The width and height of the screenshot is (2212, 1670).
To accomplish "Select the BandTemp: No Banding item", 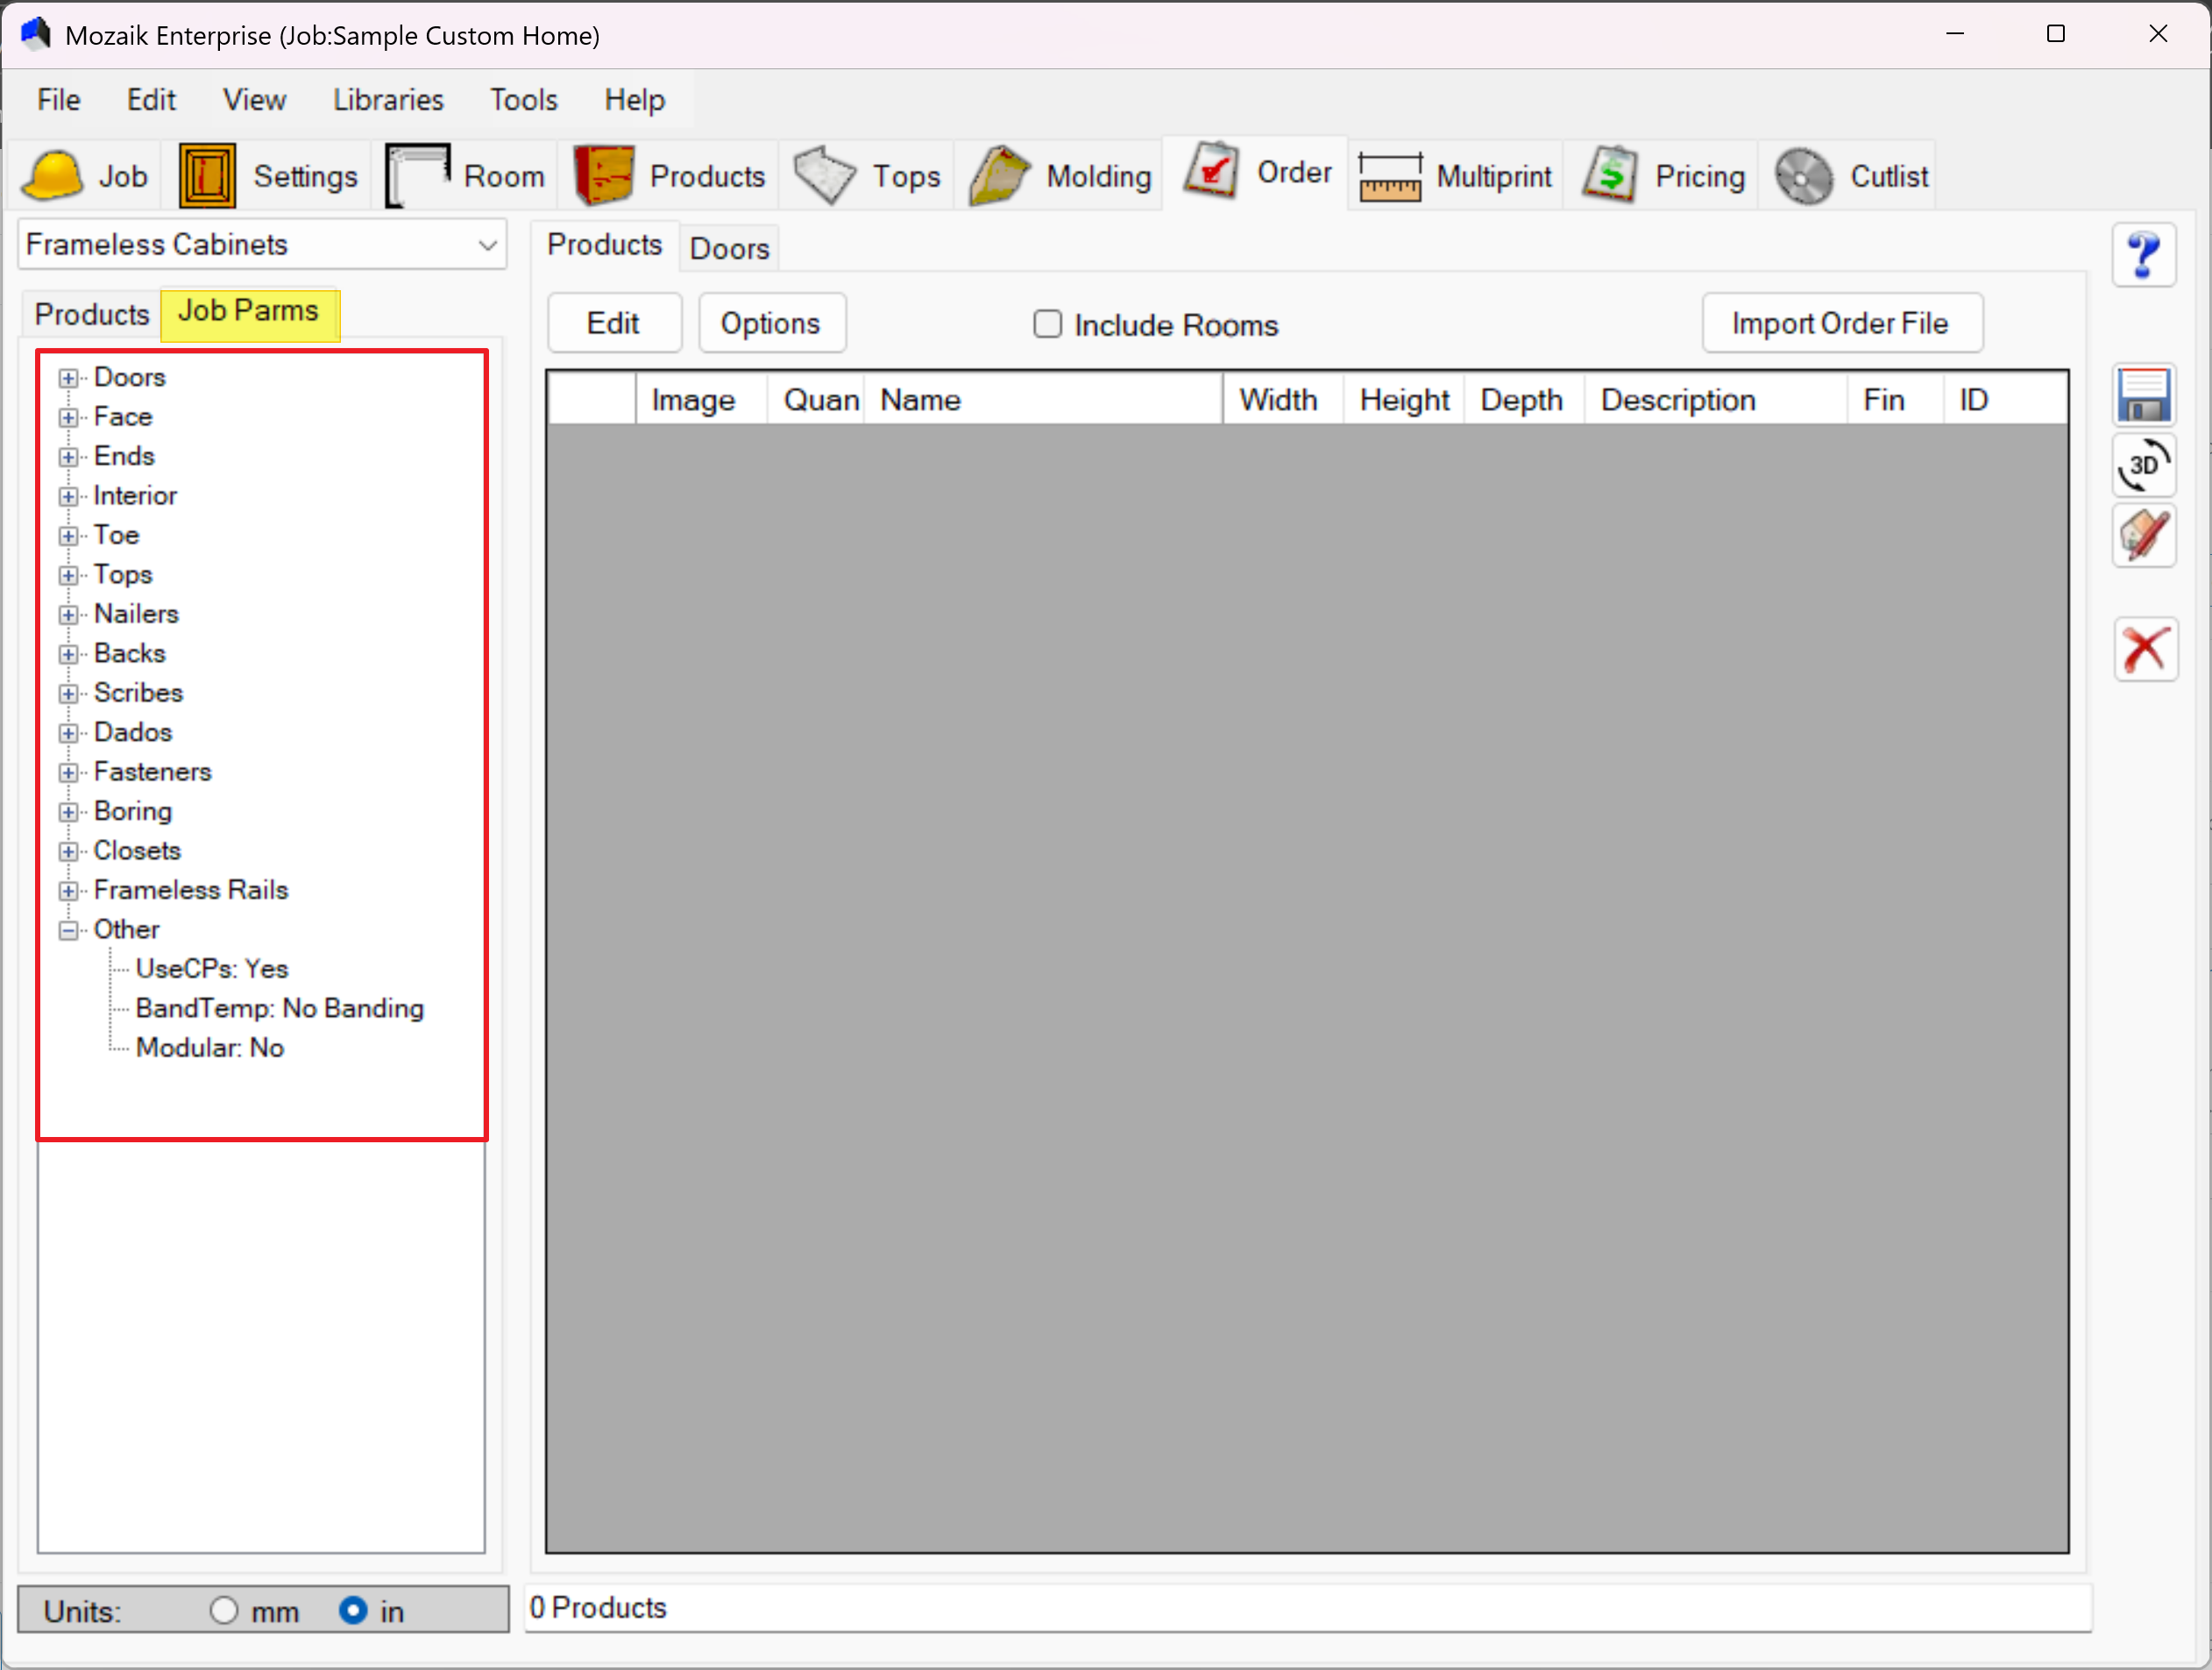I will pyautogui.click(x=280, y=1008).
